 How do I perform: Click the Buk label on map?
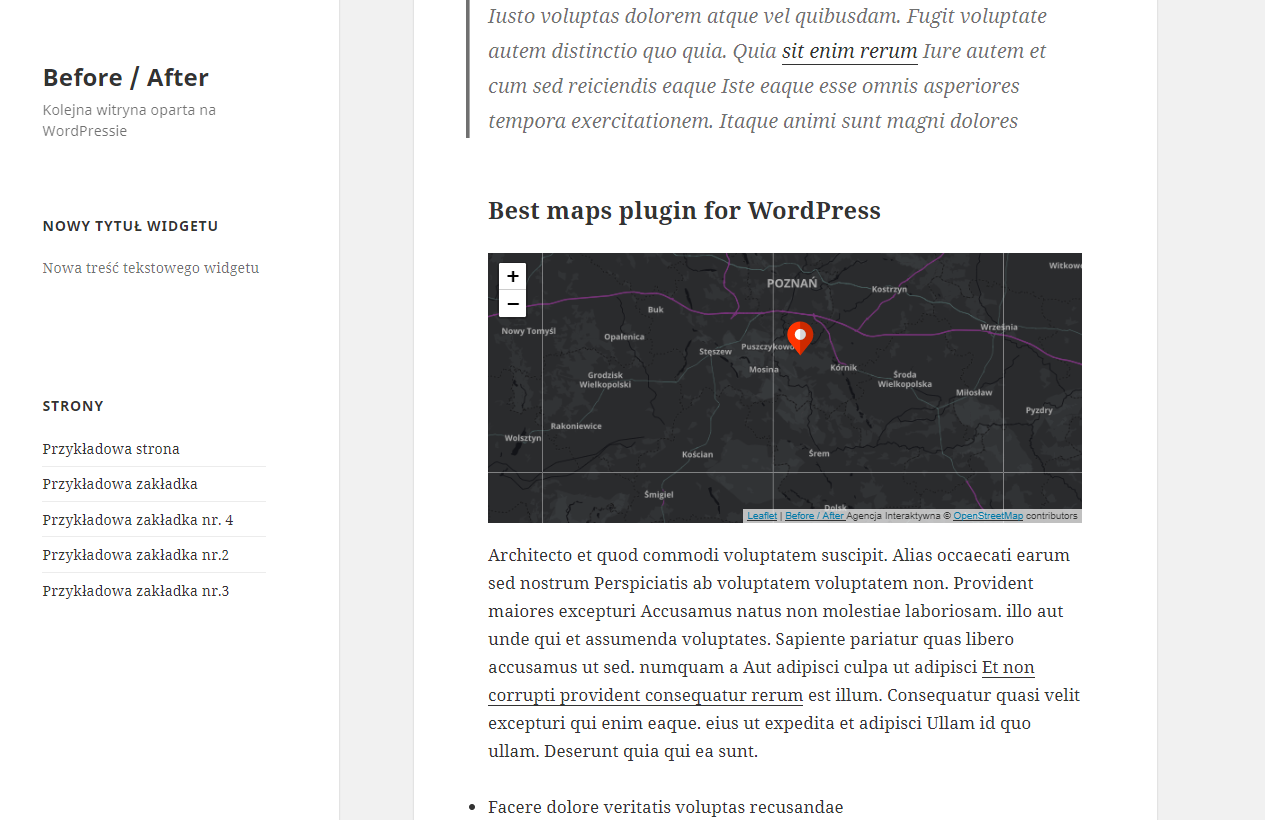[x=656, y=310]
